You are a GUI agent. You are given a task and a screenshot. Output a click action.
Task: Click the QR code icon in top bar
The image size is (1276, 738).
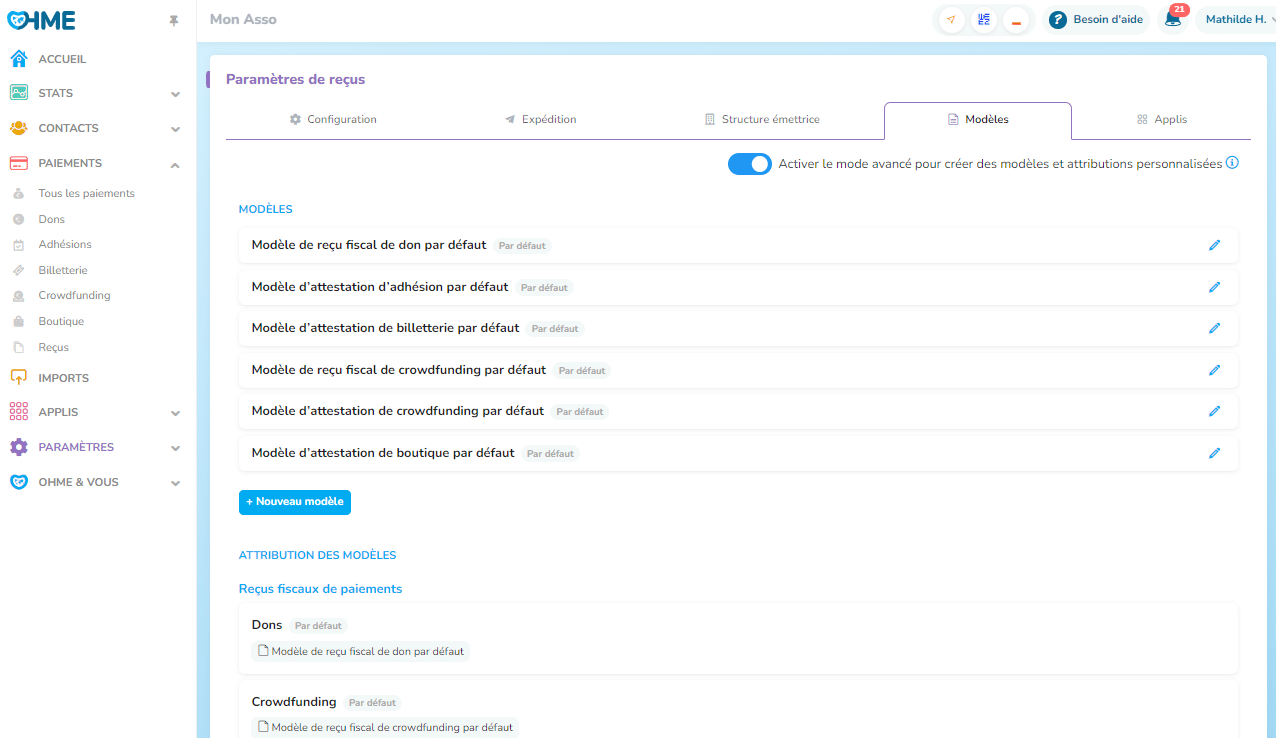click(984, 20)
